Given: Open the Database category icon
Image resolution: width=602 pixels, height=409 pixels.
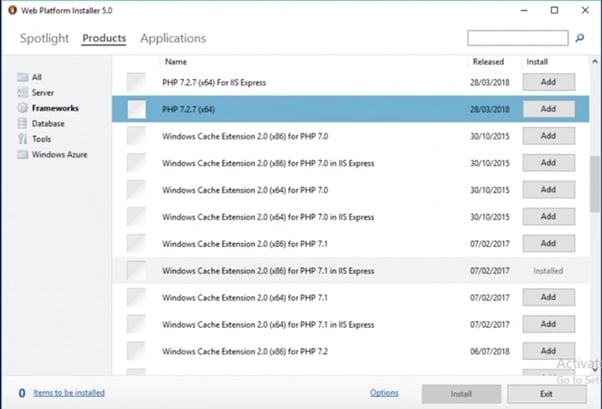Looking at the screenshot, I should point(22,124).
